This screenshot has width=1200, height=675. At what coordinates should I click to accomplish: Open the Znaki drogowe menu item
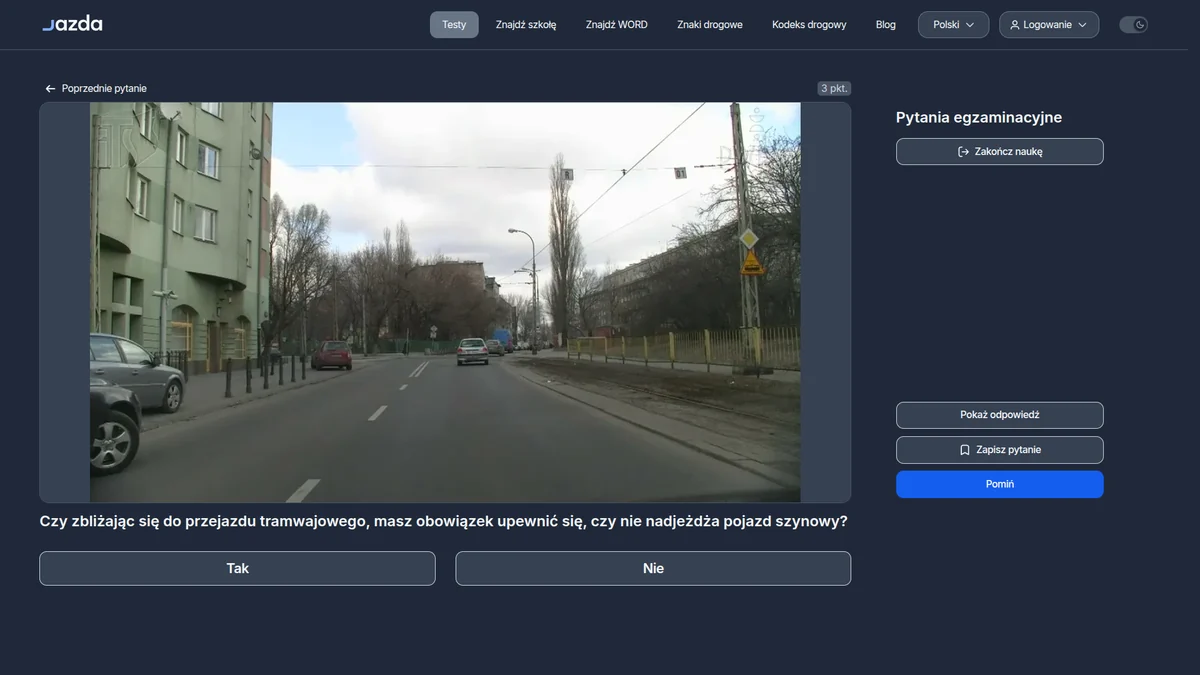coord(710,25)
